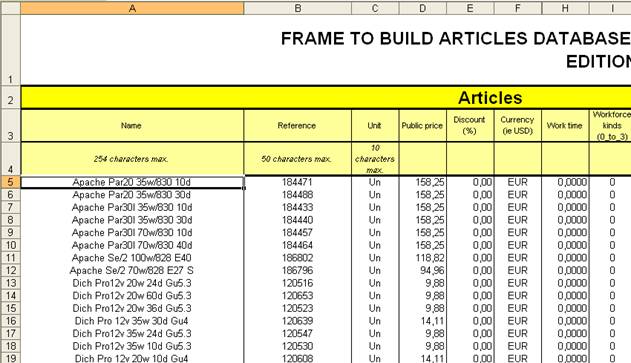Click the Name column heading cell
Image resolution: width=631 pixels, height=363 pixels.
pos(132,126)
